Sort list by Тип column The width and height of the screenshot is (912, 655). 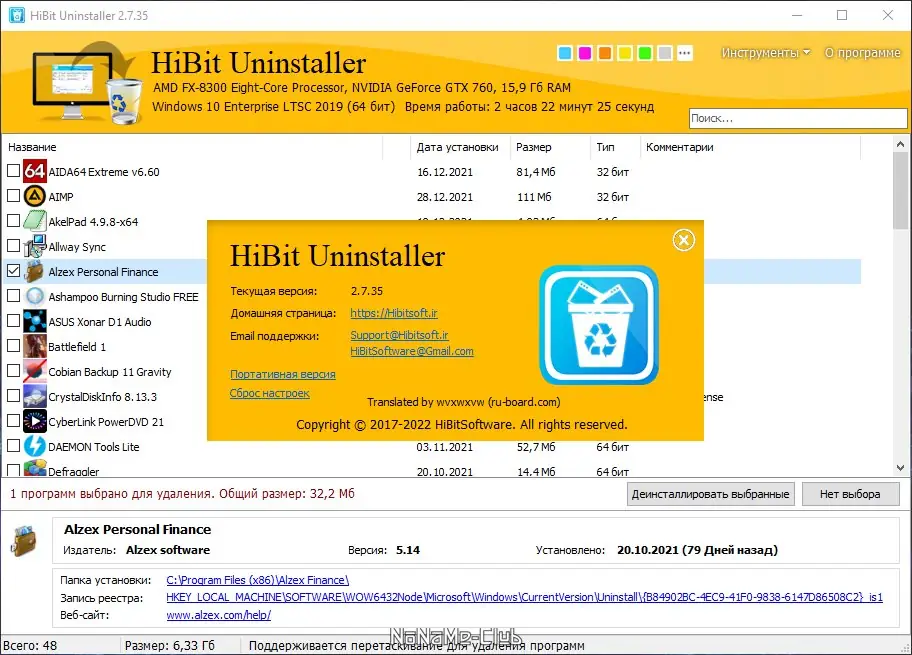coord(615,147)
